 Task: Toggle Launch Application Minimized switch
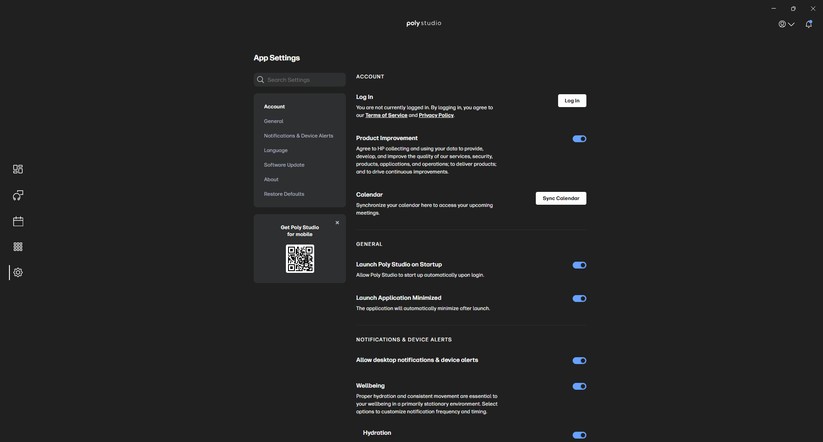coord(579,299)
